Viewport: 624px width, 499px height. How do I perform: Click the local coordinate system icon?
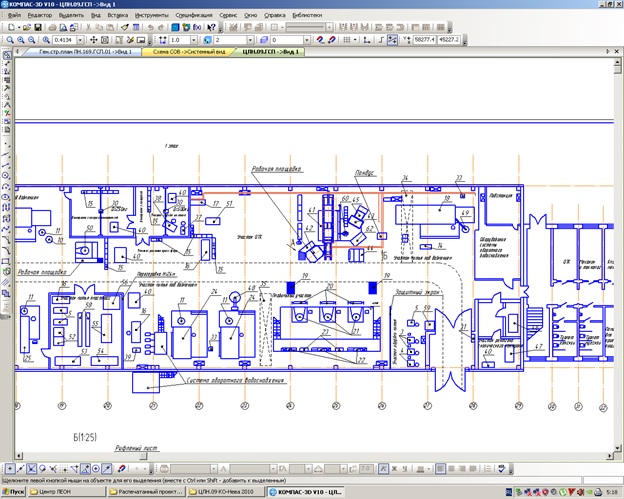pyautogui.click(x=367, y=40)
